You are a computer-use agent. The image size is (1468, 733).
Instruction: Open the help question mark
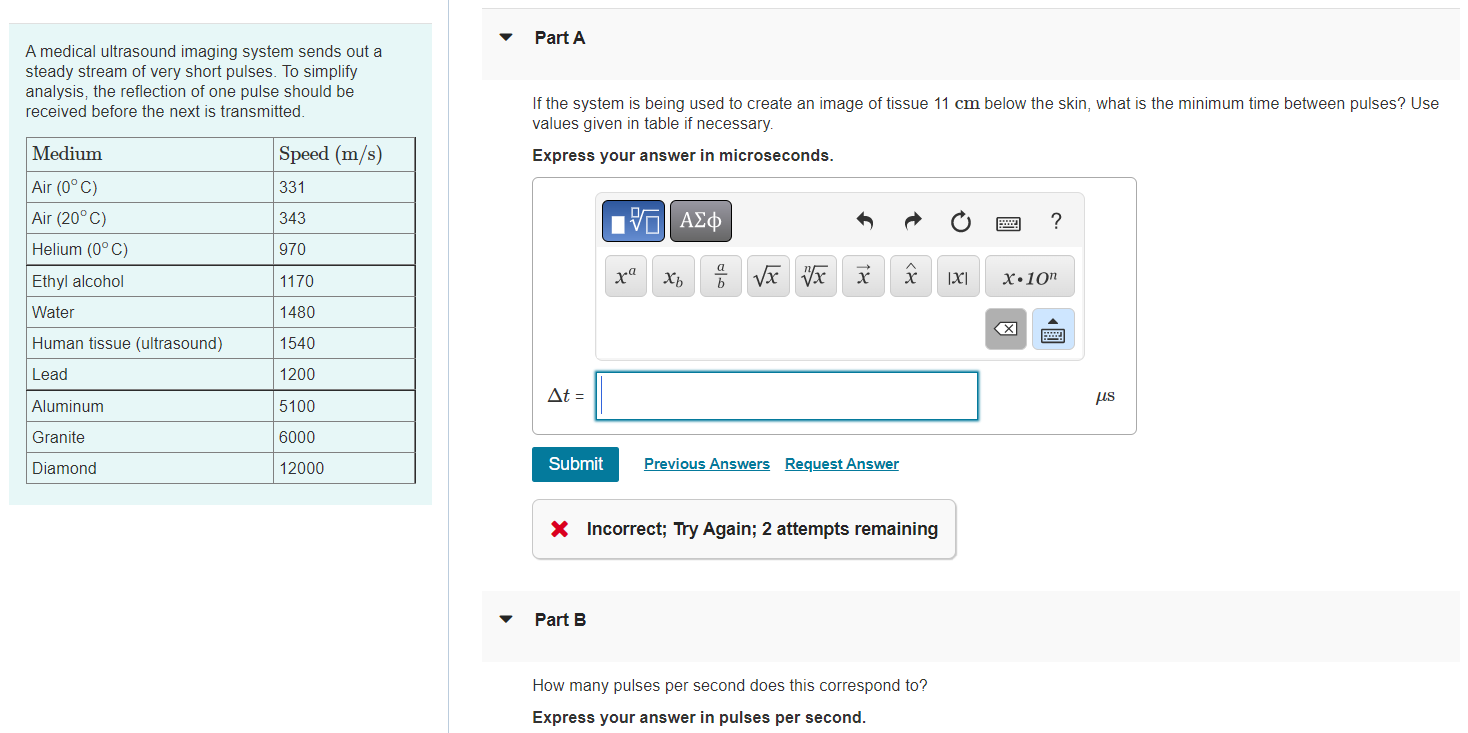tap(1056, 222)
